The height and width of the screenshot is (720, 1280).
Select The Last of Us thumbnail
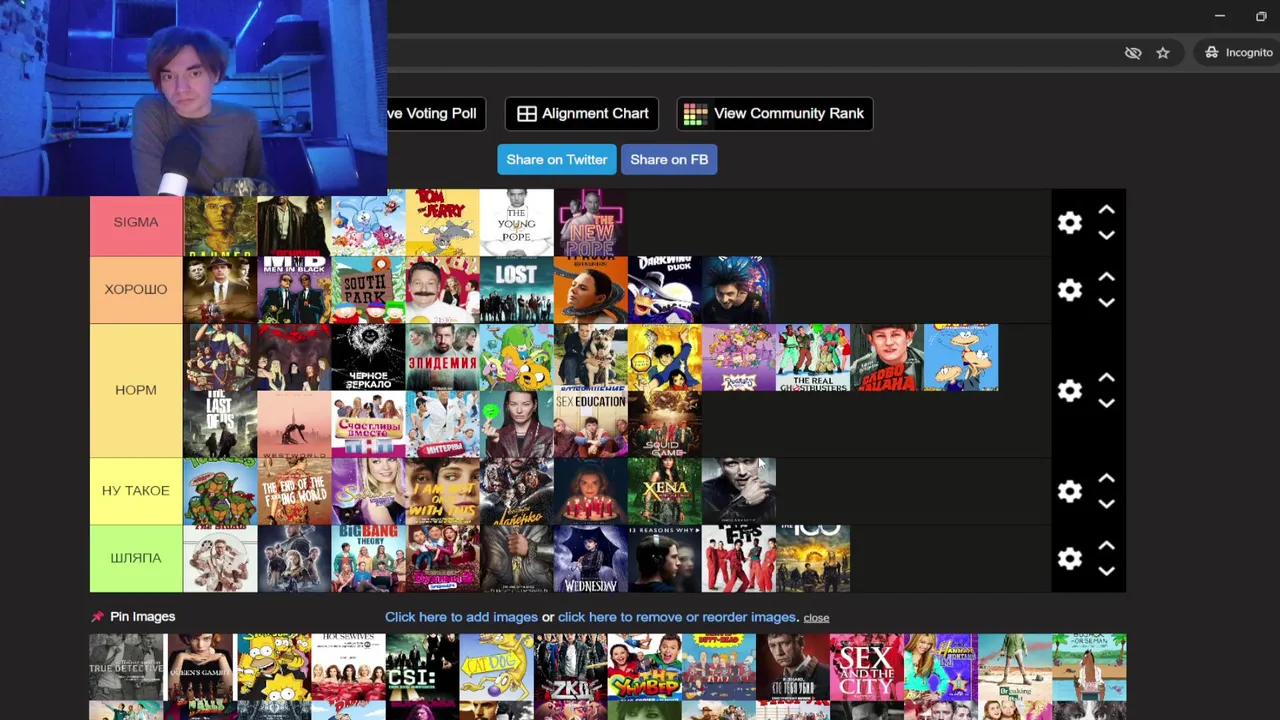(x=220, y=424)
